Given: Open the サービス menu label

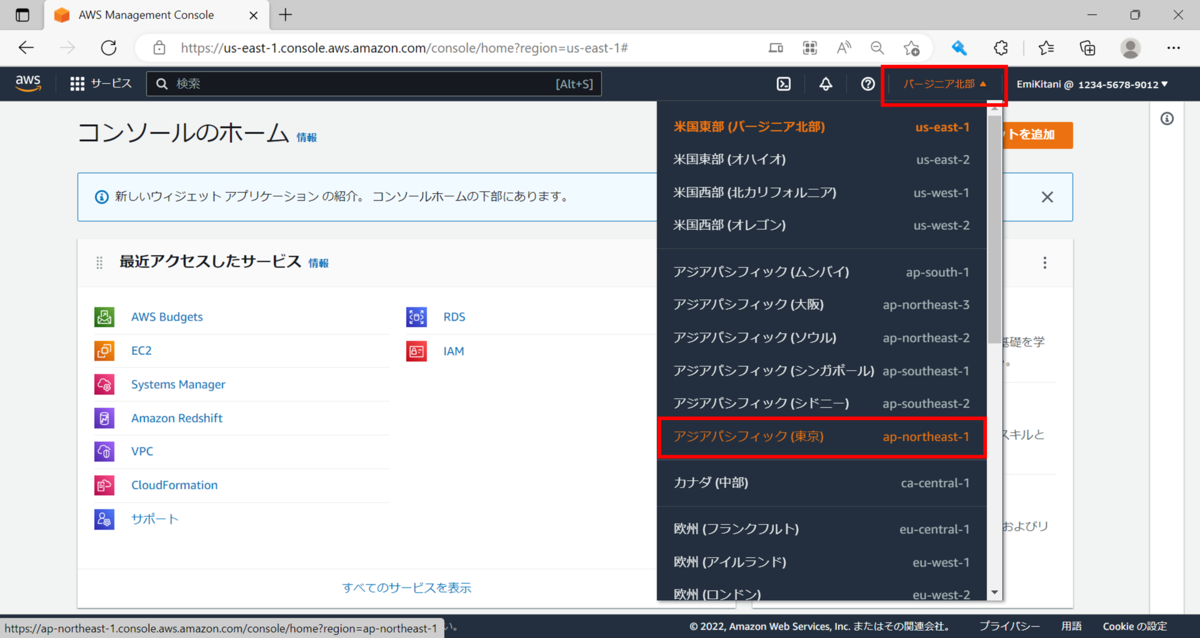Looking at the screenshot, I should coord(111,84).
